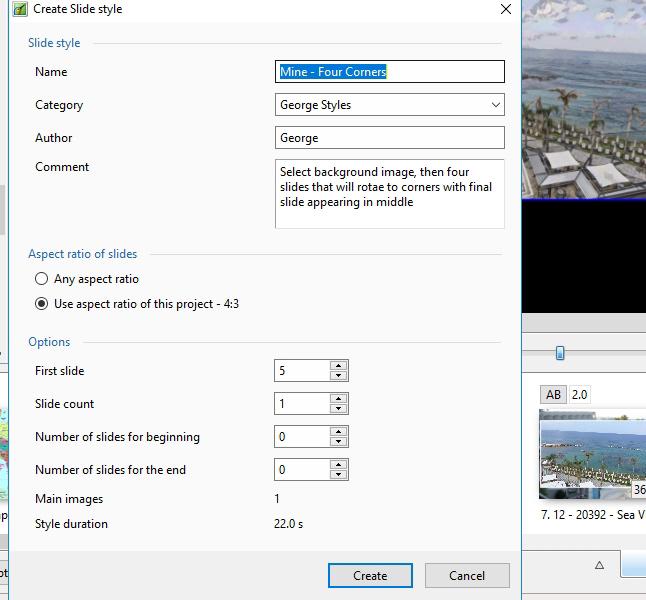
Task: Decrease Number of slides for the end
Action: [339, 474]
